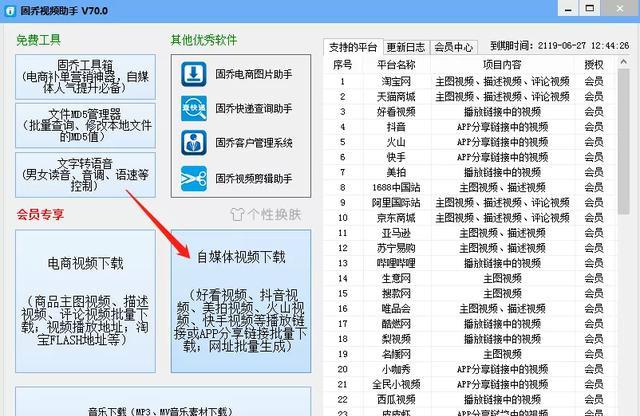Open 固乔客户管理系统 link text
The image size is (640, 416).
click(x=254, y=143)
